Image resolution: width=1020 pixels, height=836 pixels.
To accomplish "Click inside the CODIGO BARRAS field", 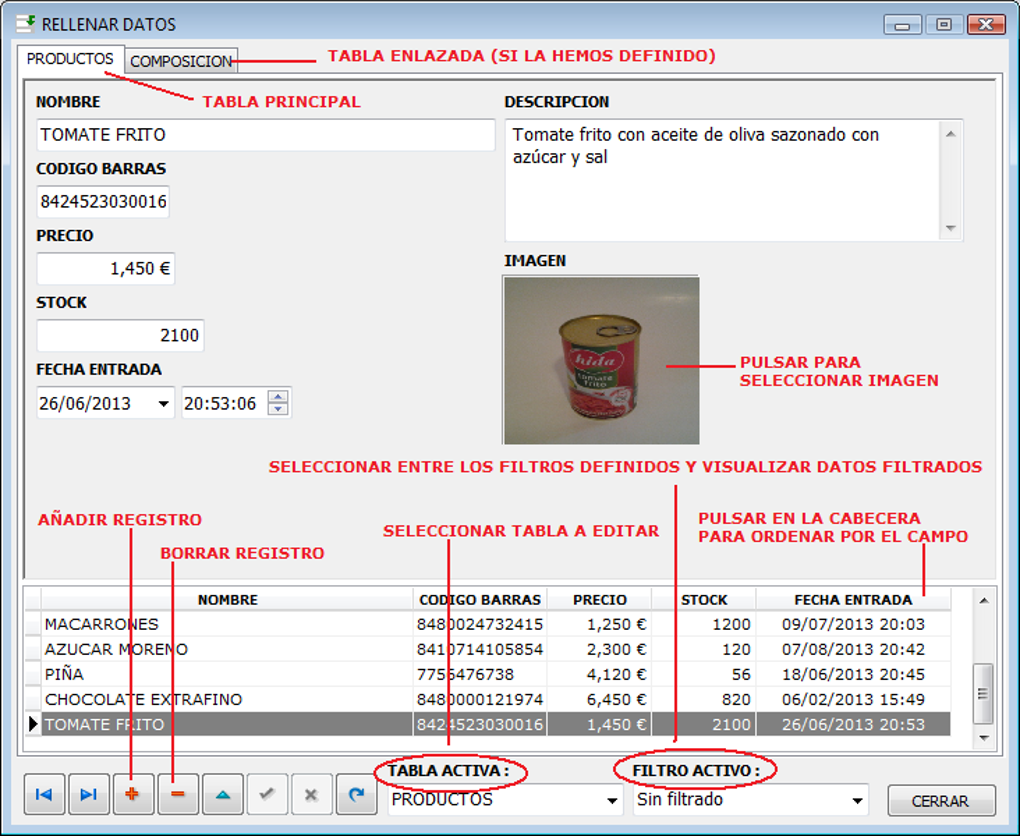I will point(102,201).
